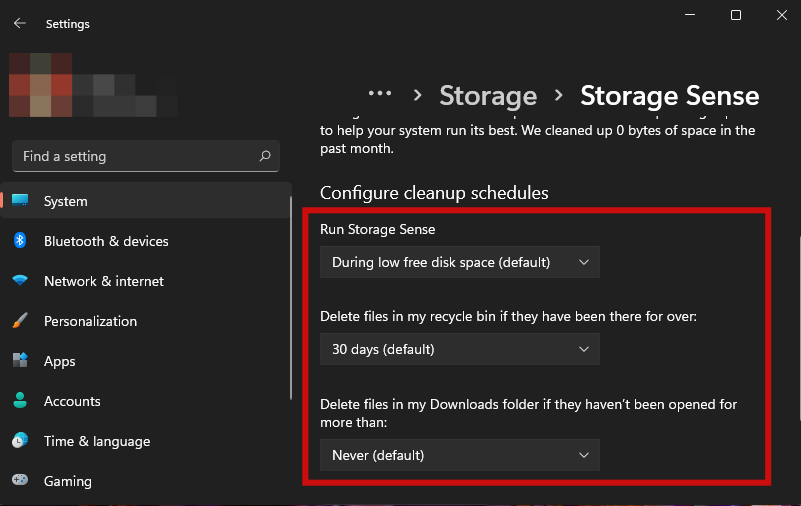801x506 pixels.
Task: Click the Bluetooth icon in sidebar
Action: 20,241
